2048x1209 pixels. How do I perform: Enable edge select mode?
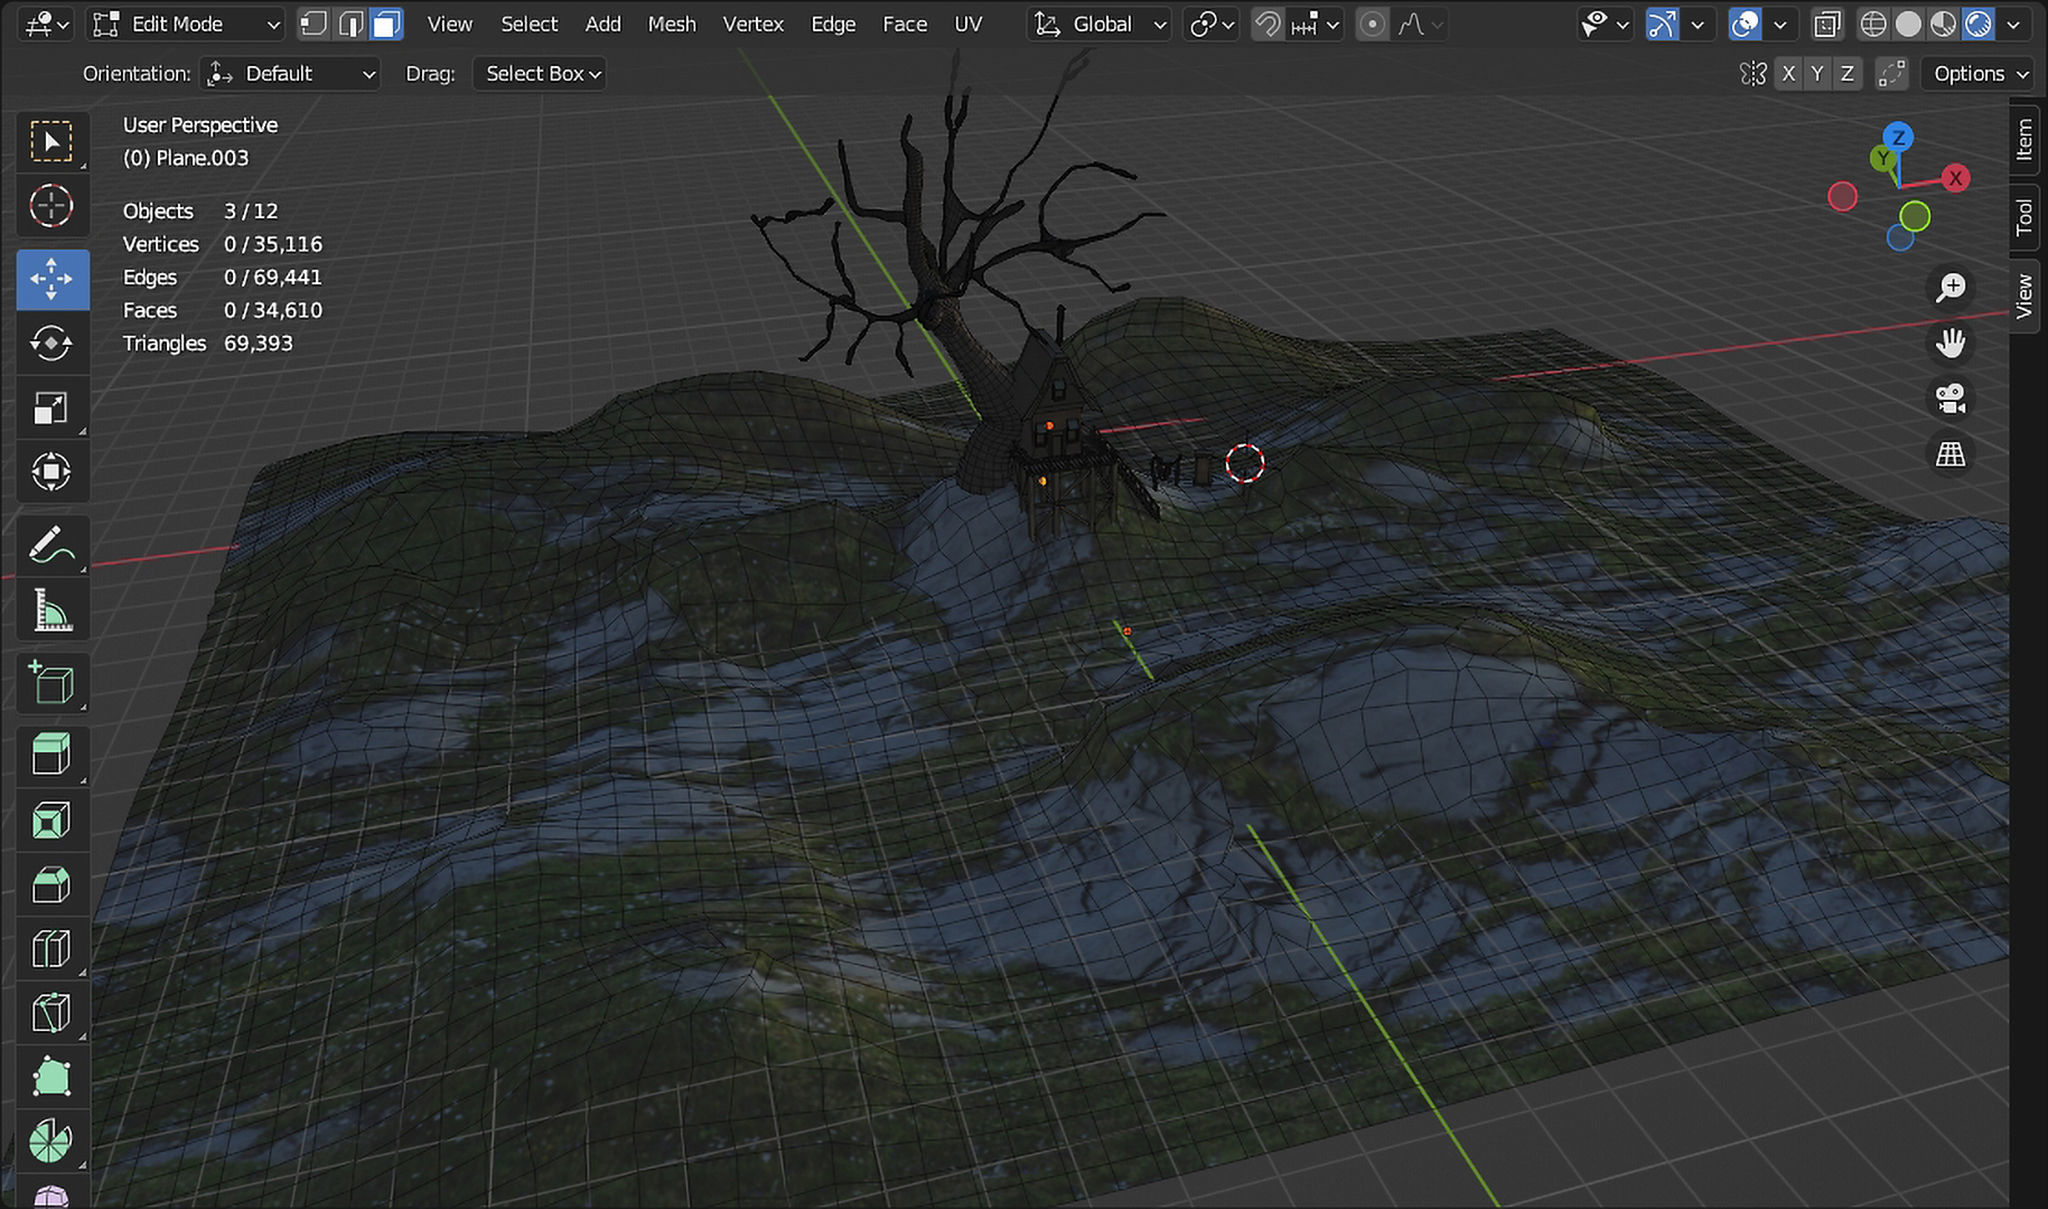(350, 24)
